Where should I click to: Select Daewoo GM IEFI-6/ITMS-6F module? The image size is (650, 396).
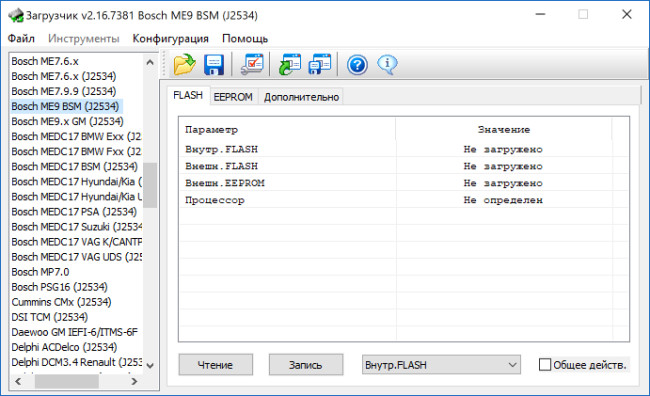[x=75, y=332]
